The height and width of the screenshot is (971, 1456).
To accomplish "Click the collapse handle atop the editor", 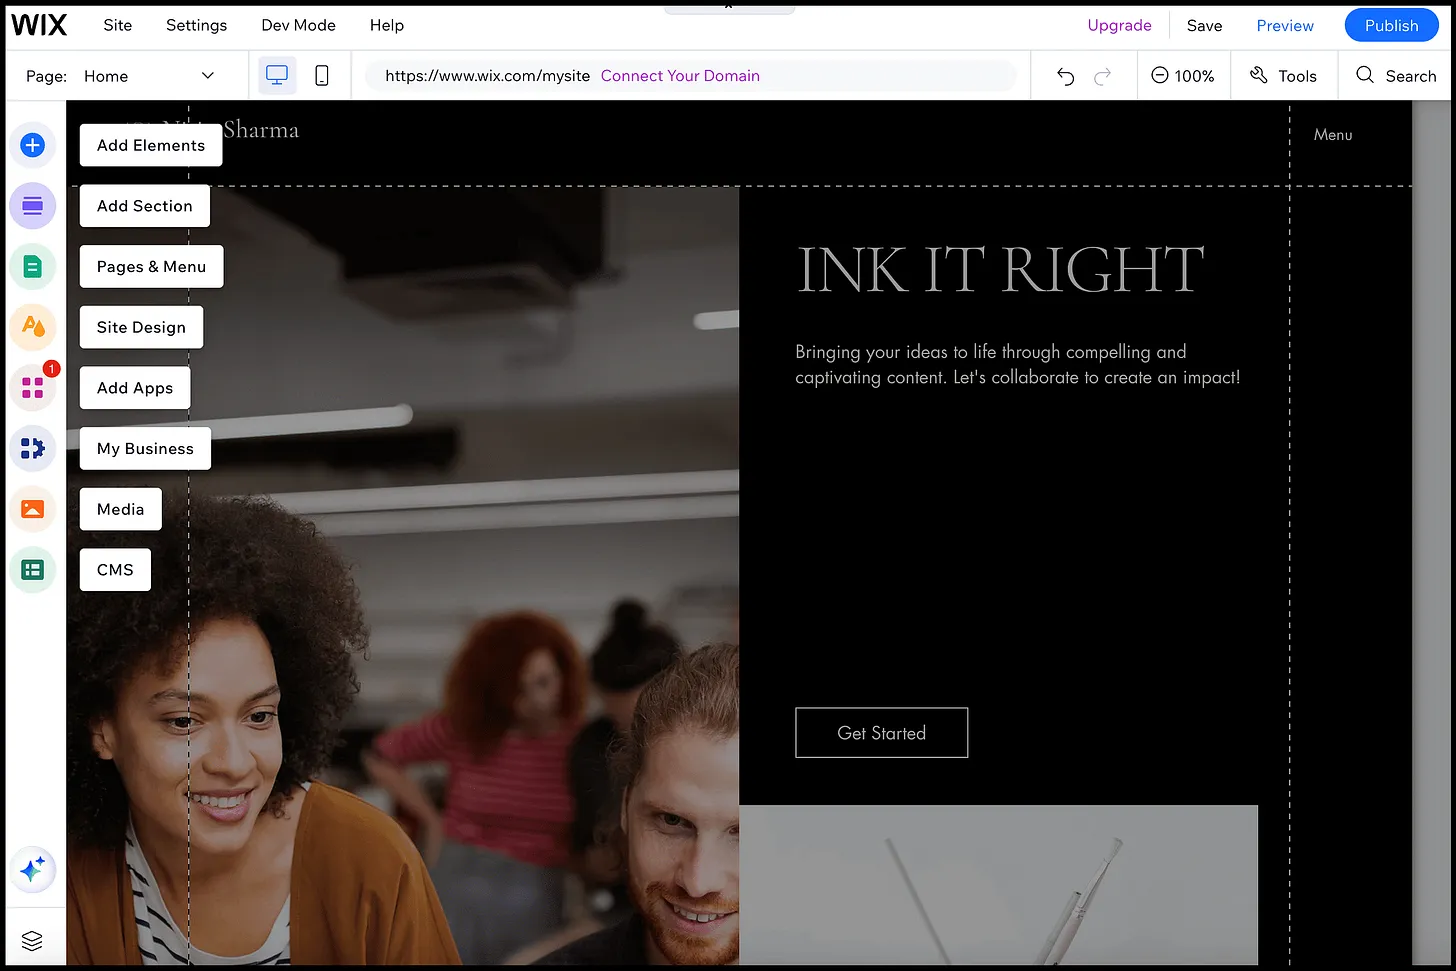I will (729, 7).
